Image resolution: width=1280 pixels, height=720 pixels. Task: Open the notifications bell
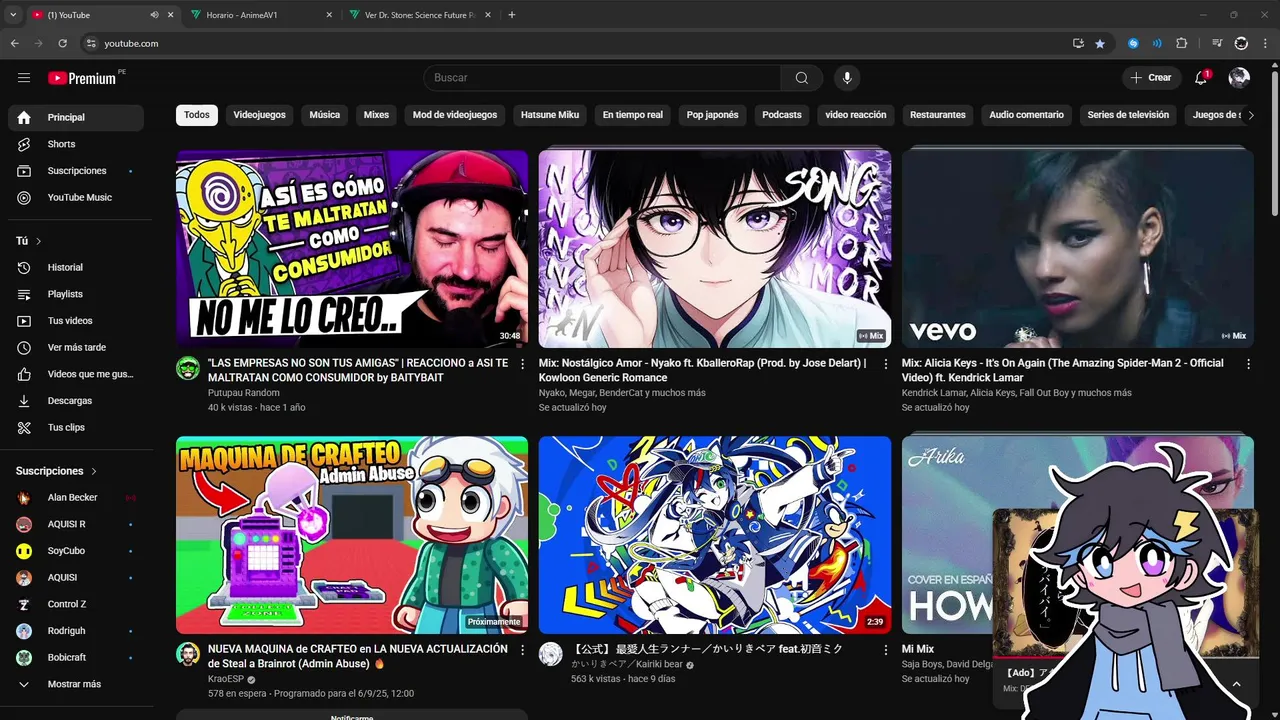[1202, 78]
